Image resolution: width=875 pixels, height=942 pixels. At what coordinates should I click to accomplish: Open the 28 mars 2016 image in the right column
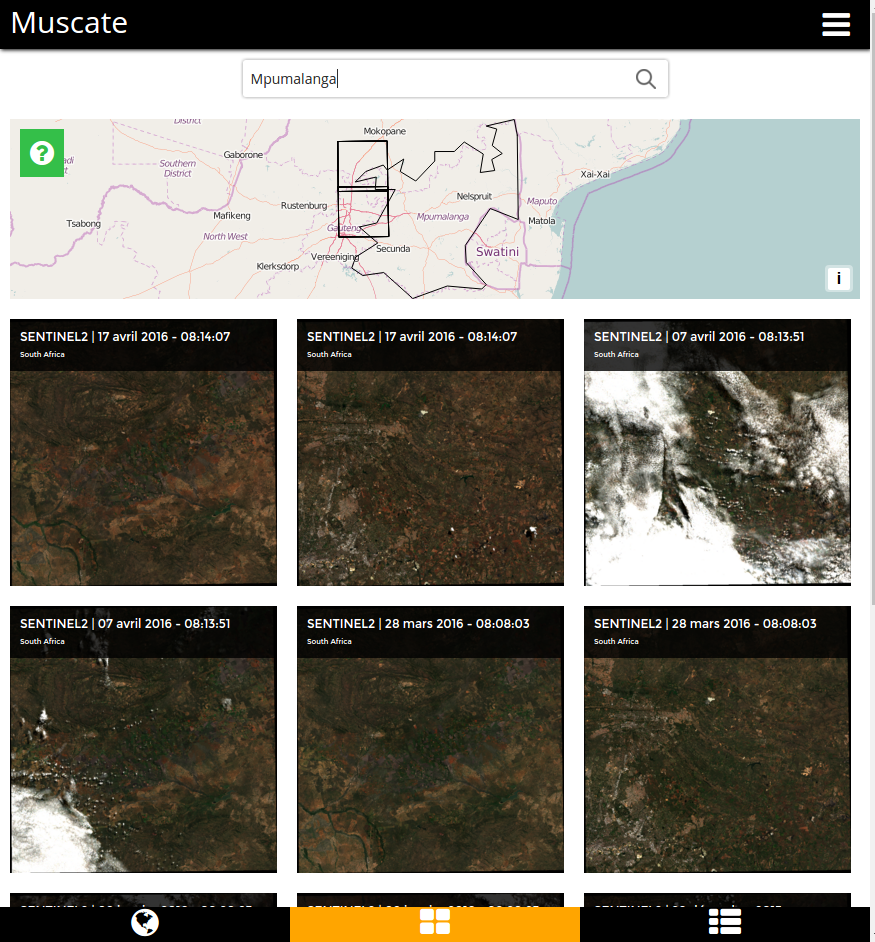coord(718,740)
